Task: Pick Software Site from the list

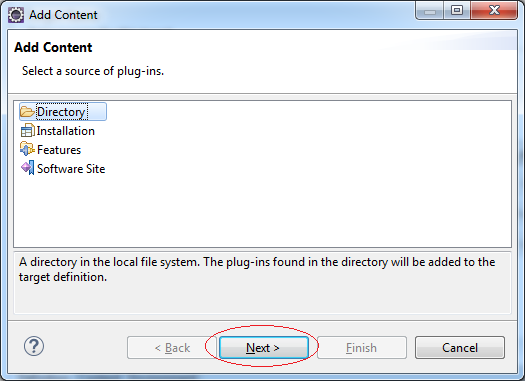Action: tap(63, 168)
